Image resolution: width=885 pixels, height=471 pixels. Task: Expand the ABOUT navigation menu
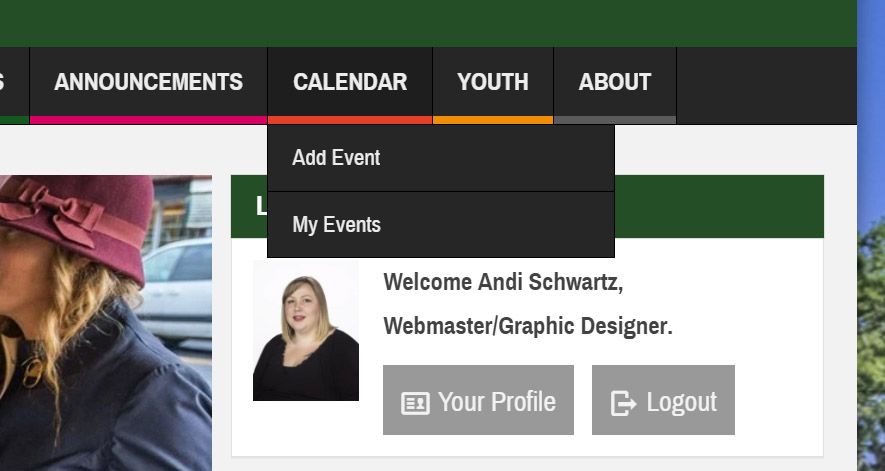(614, 82)
